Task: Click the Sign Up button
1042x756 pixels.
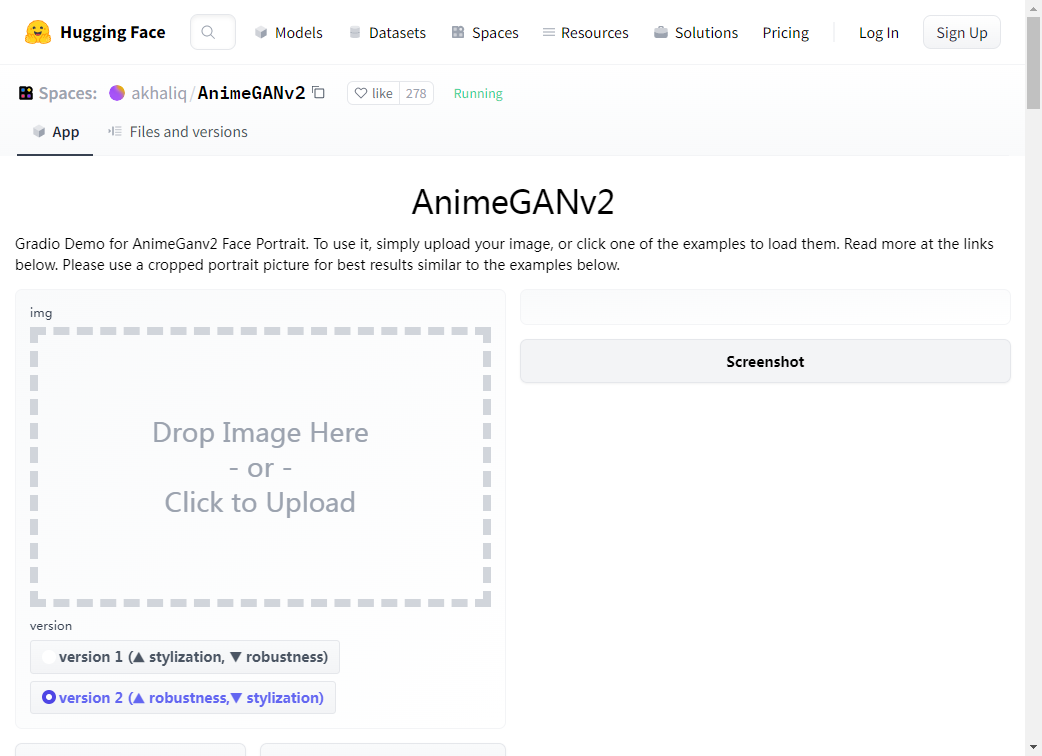Action: [x=962, y=33]
